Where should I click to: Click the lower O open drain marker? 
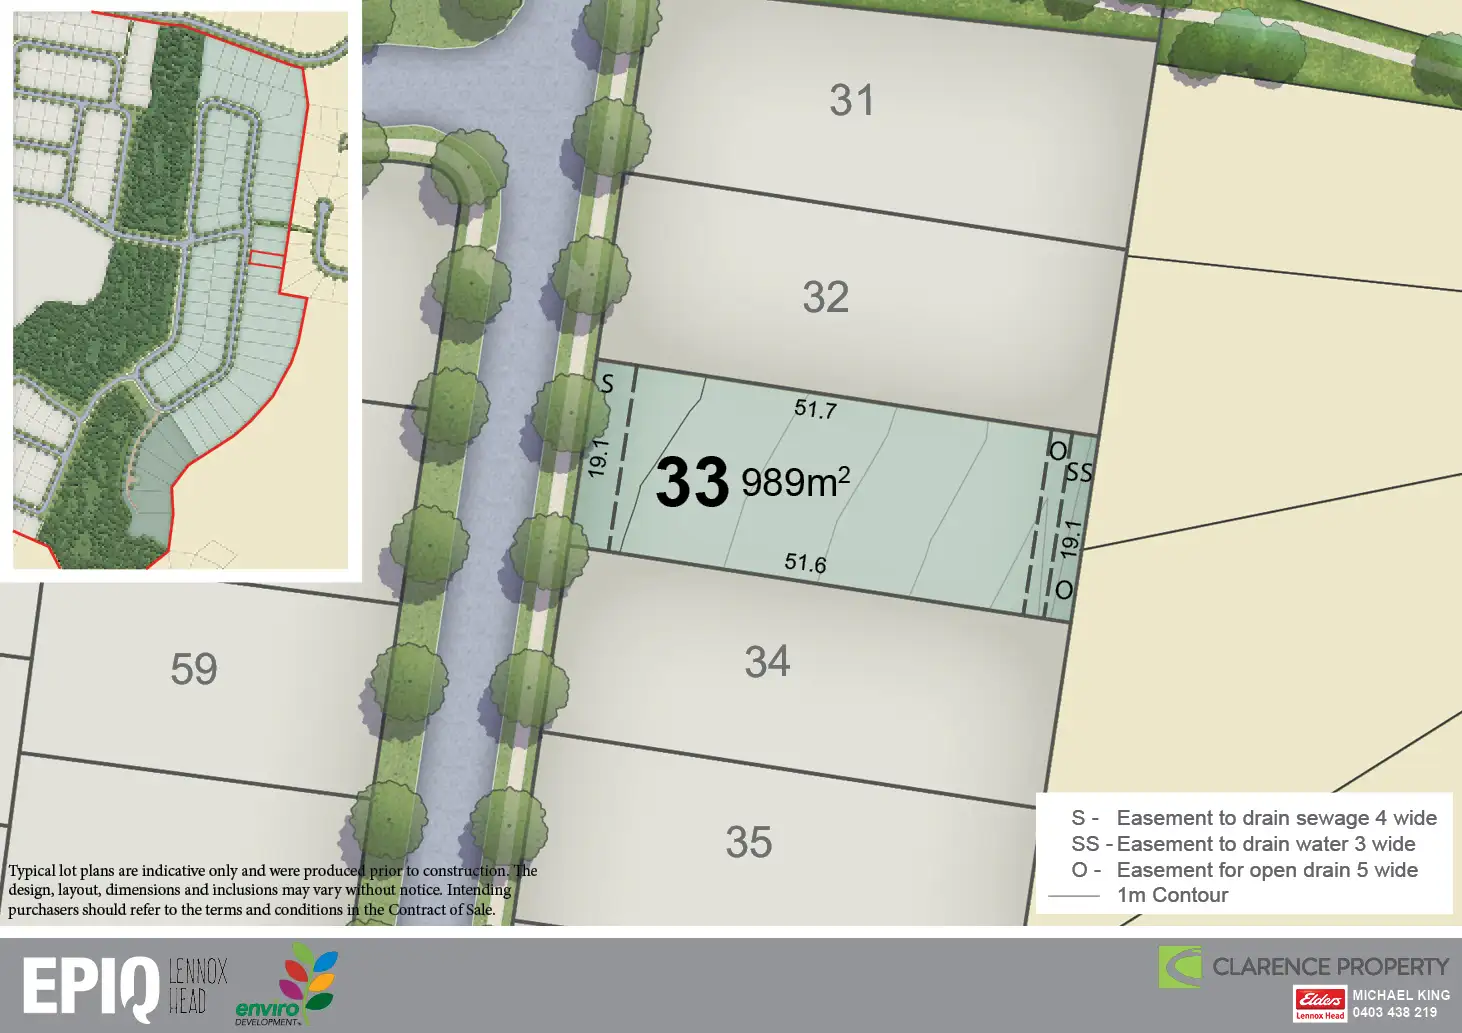pos(1064,590)
